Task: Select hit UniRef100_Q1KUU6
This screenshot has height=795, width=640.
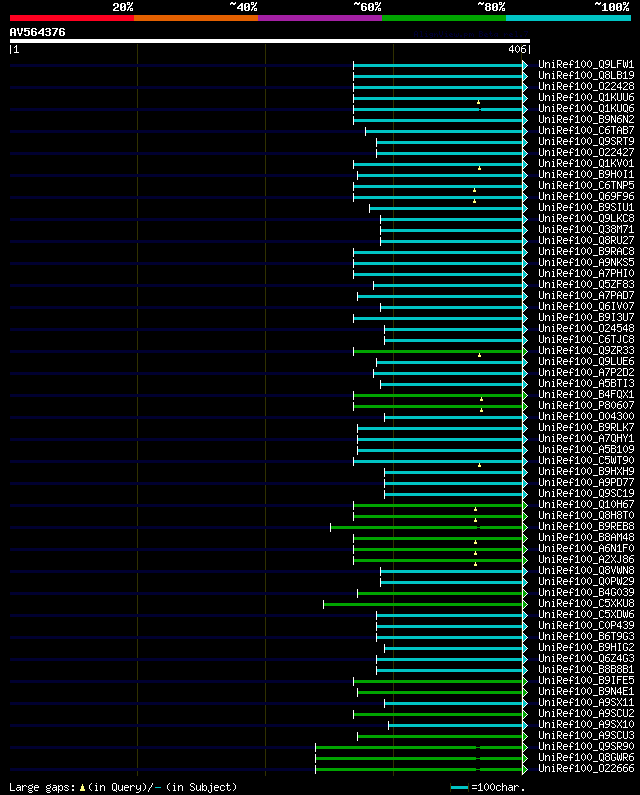Action: [586, 97]
